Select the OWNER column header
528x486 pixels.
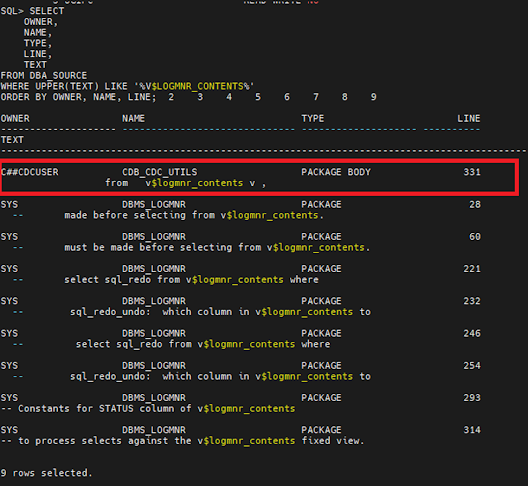pyautogui.click(x=15, y=119)
